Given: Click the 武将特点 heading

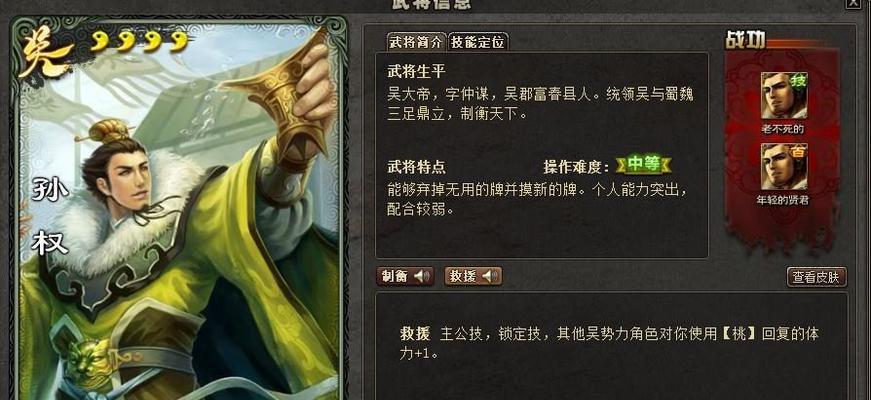Looking at the screenshot, I should coord(417,166).
